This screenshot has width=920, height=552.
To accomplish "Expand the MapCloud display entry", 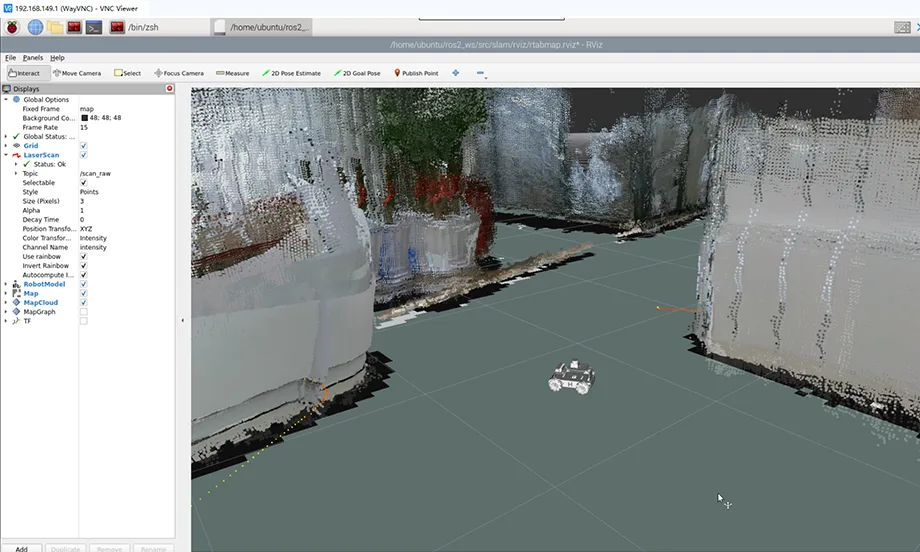I will tap(6, 303).
